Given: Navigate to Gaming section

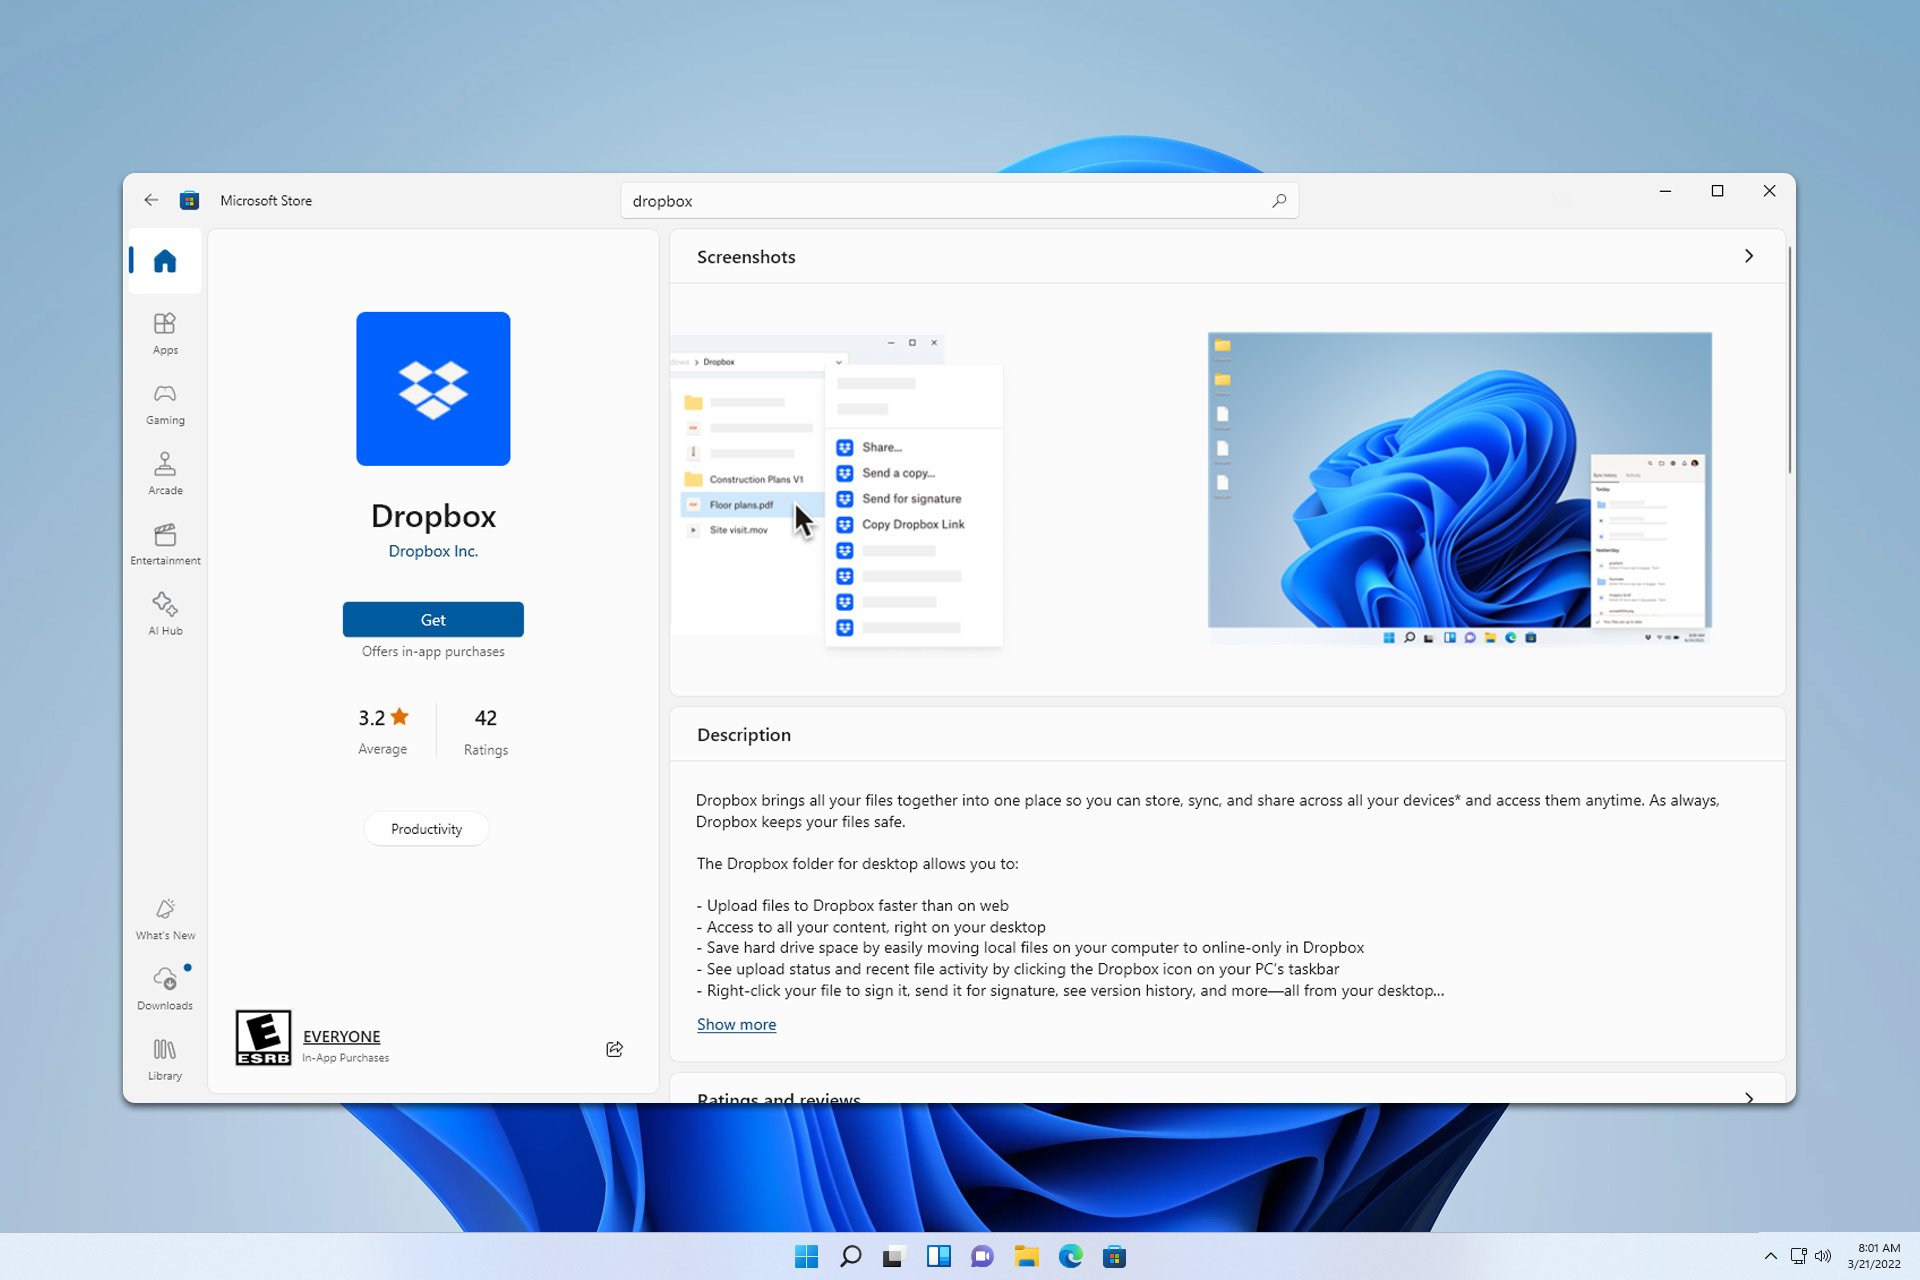Looking at the screenshot, I should pyautogui.click(x=164, y=404).
